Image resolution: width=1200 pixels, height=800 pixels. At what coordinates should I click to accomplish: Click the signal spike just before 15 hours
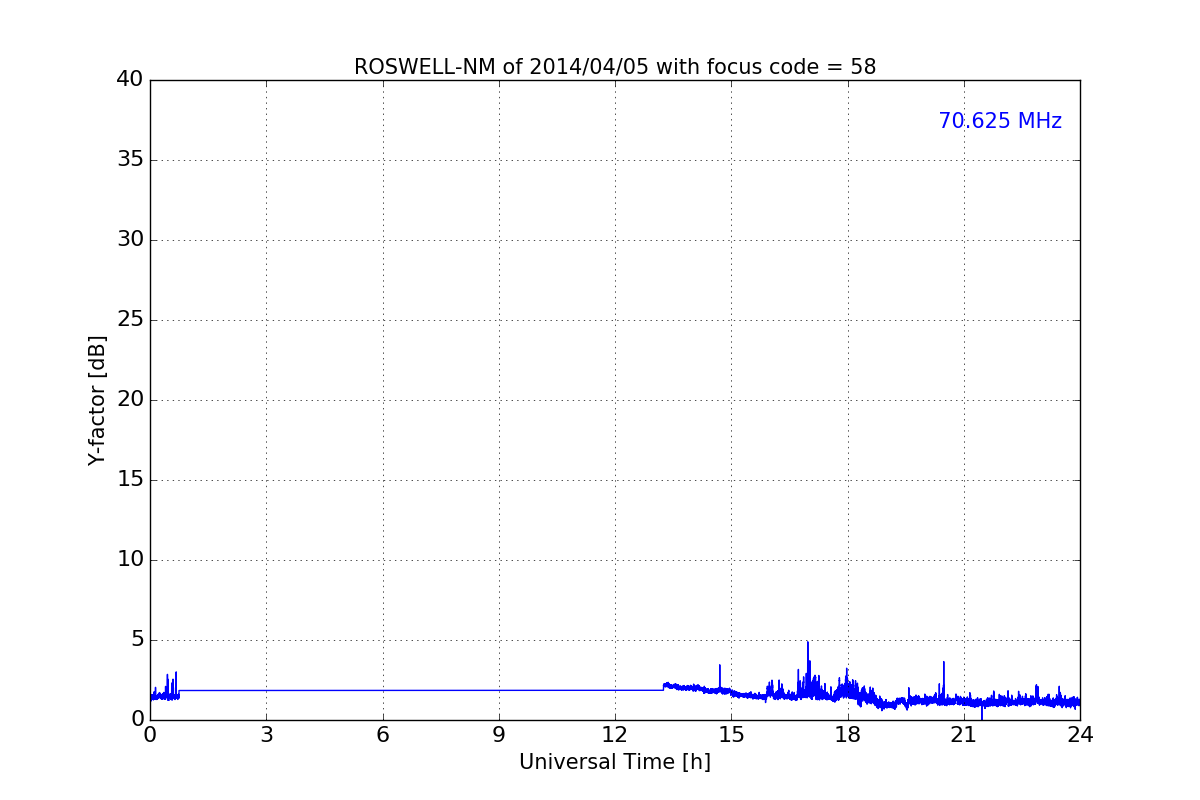[719, 676]
